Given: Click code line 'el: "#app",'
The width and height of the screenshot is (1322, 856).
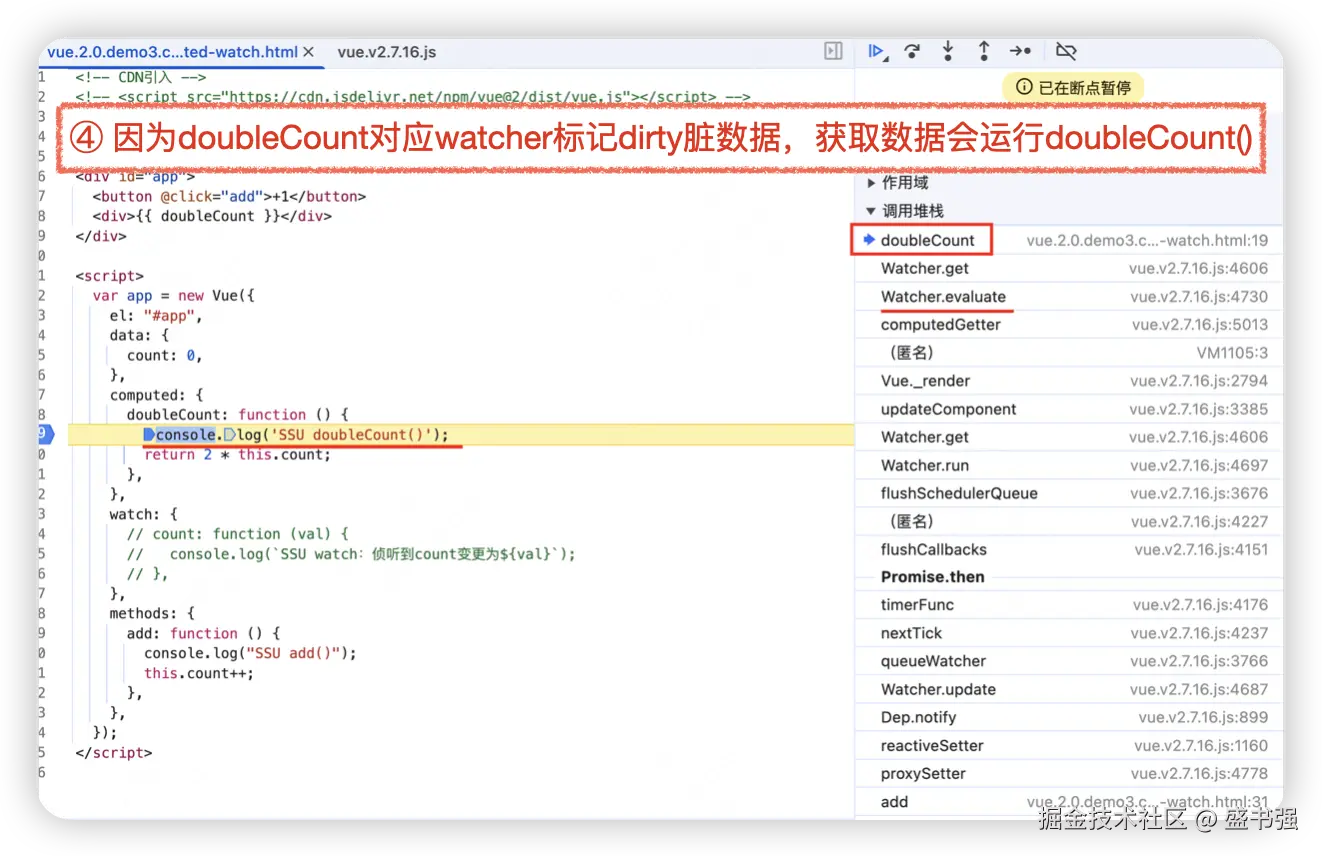Looking at the screenshot, I should click(156, 316).
